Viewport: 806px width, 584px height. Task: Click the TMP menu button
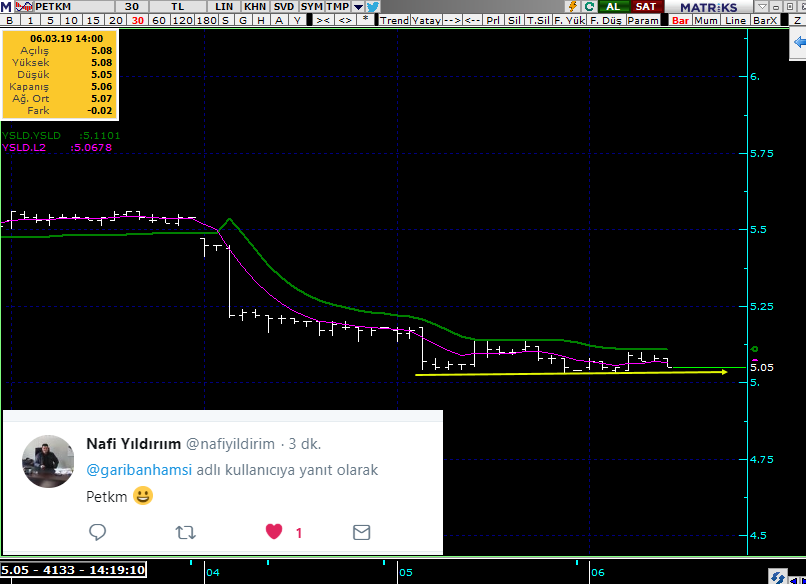338,7
